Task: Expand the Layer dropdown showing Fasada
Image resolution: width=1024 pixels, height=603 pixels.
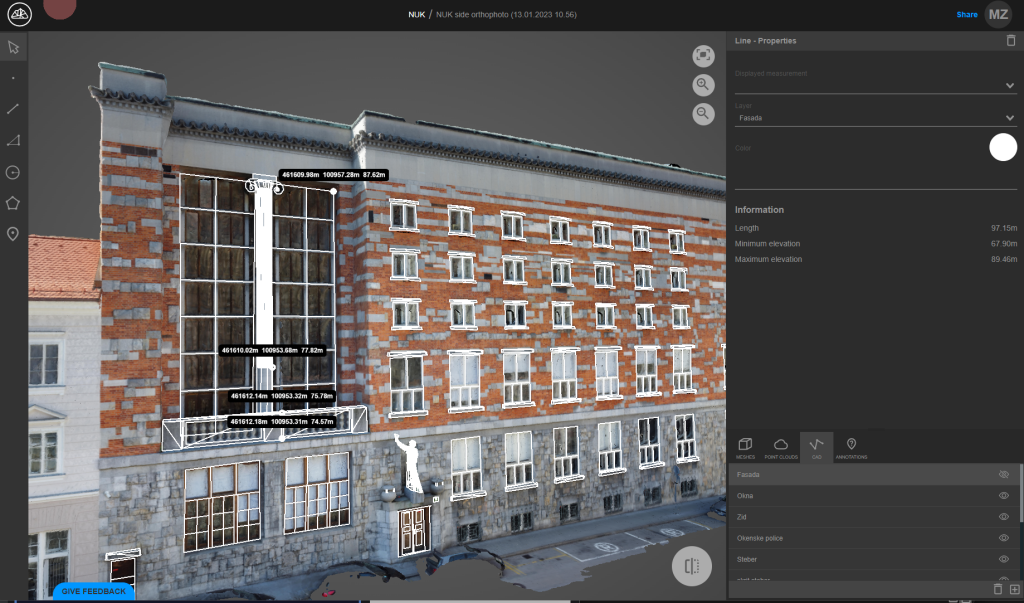Action: (x=1009, y=118)
